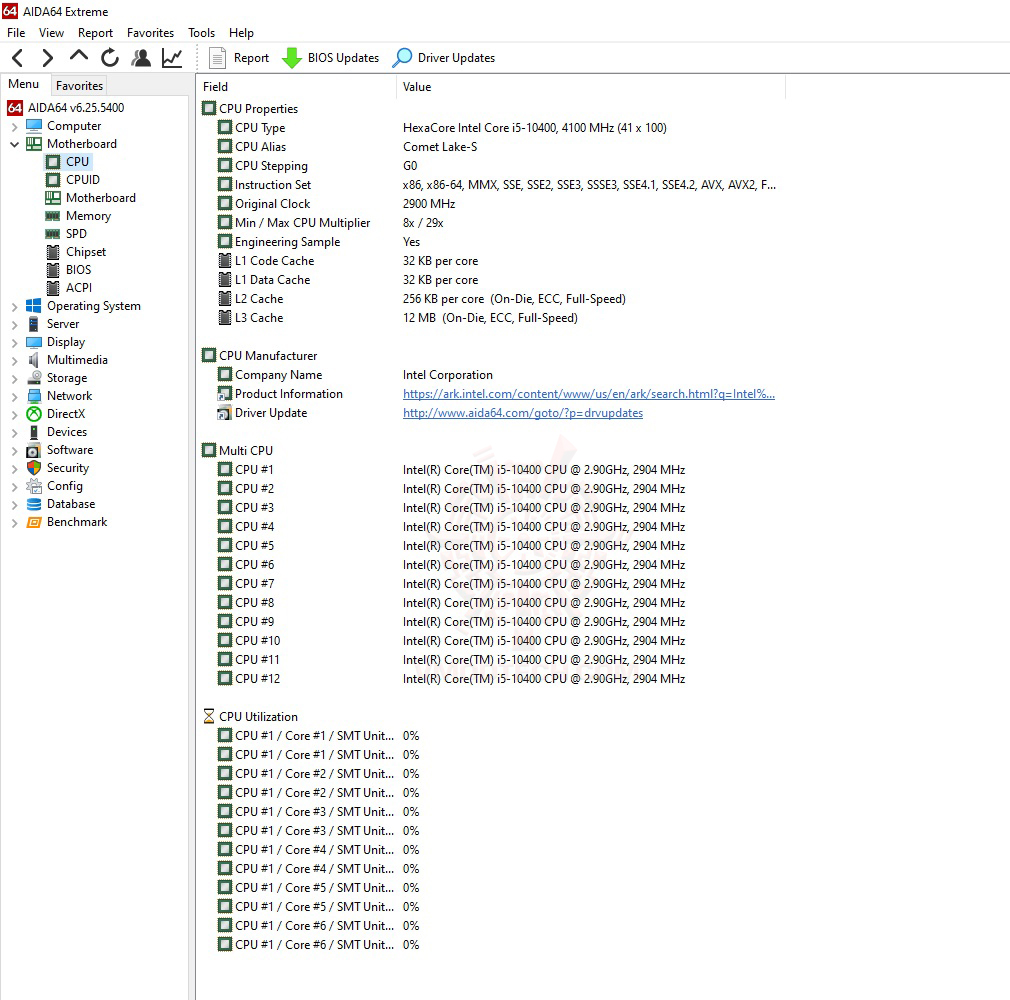Screen dimensions: 1010x1000
Task: Open the Intel ARK product information link
Action: tap(589, 394)
